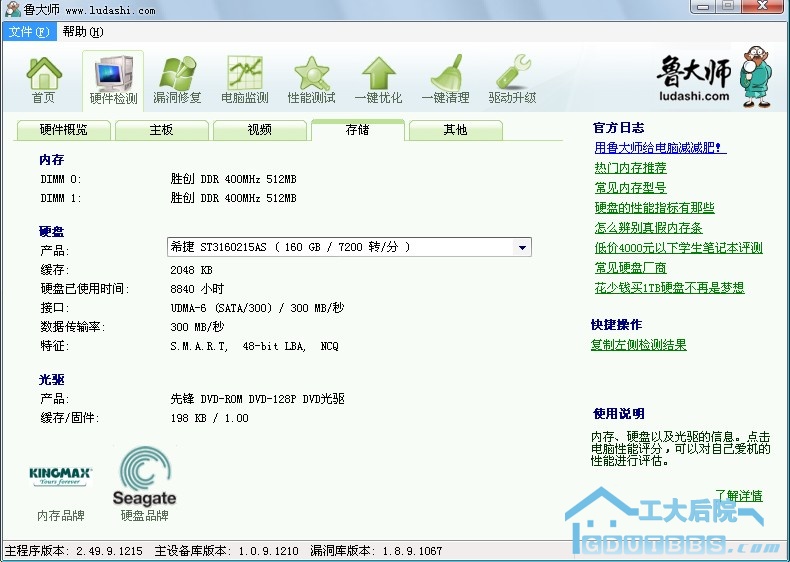
Task: Click the 官方日志 heading
Action: coord(618,128)
